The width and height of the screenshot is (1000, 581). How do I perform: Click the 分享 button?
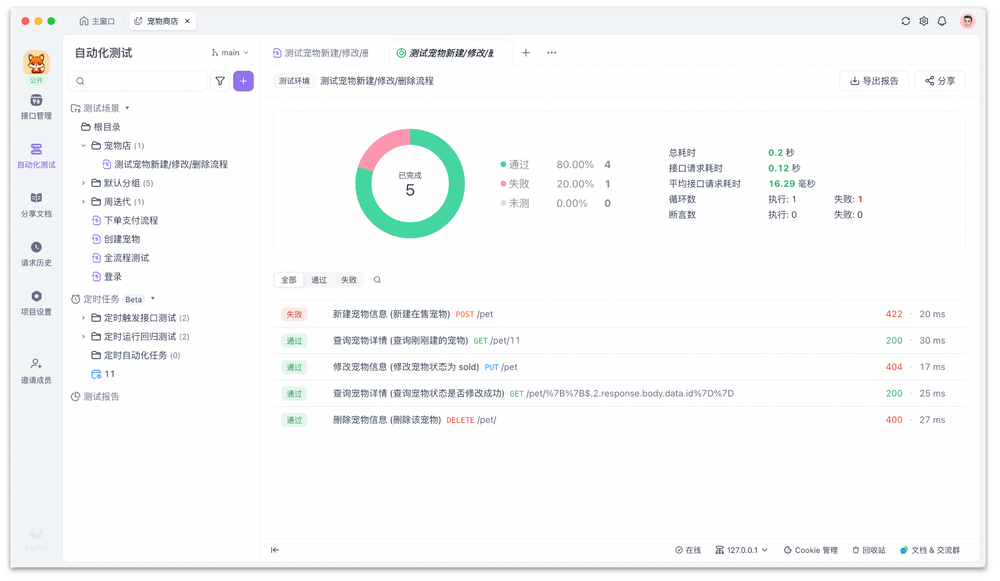click(x=939, y=81)
